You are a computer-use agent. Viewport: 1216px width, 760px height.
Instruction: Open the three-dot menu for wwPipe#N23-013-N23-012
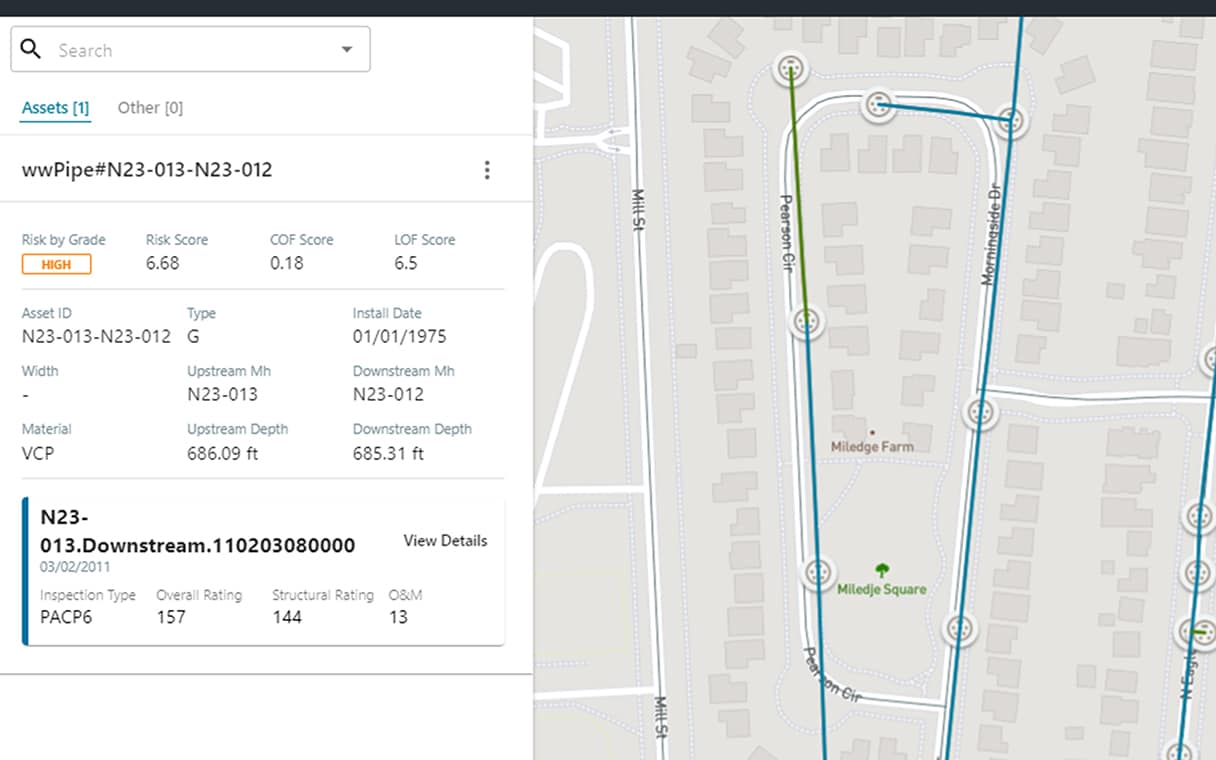click(487, 170)
